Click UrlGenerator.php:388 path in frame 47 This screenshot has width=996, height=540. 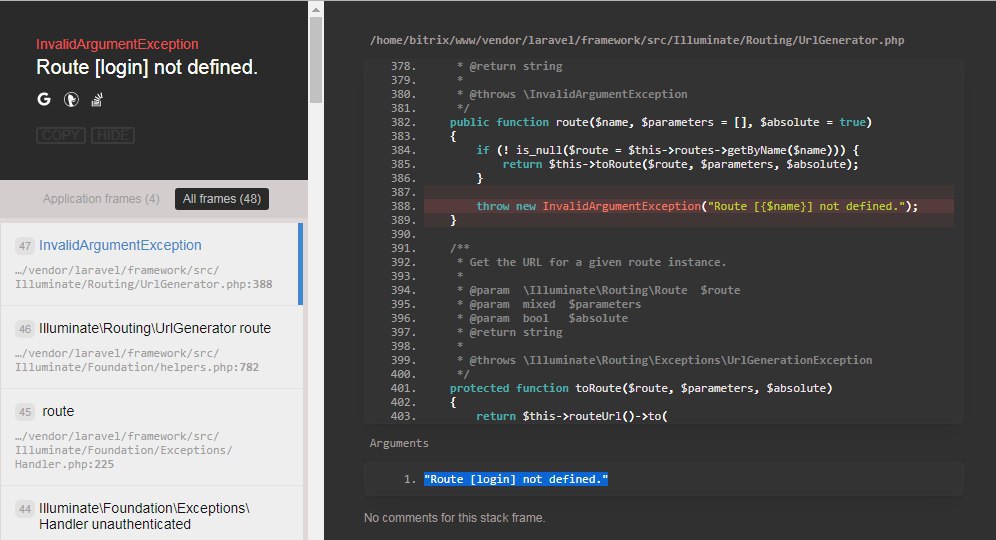(x=144, y=277)
